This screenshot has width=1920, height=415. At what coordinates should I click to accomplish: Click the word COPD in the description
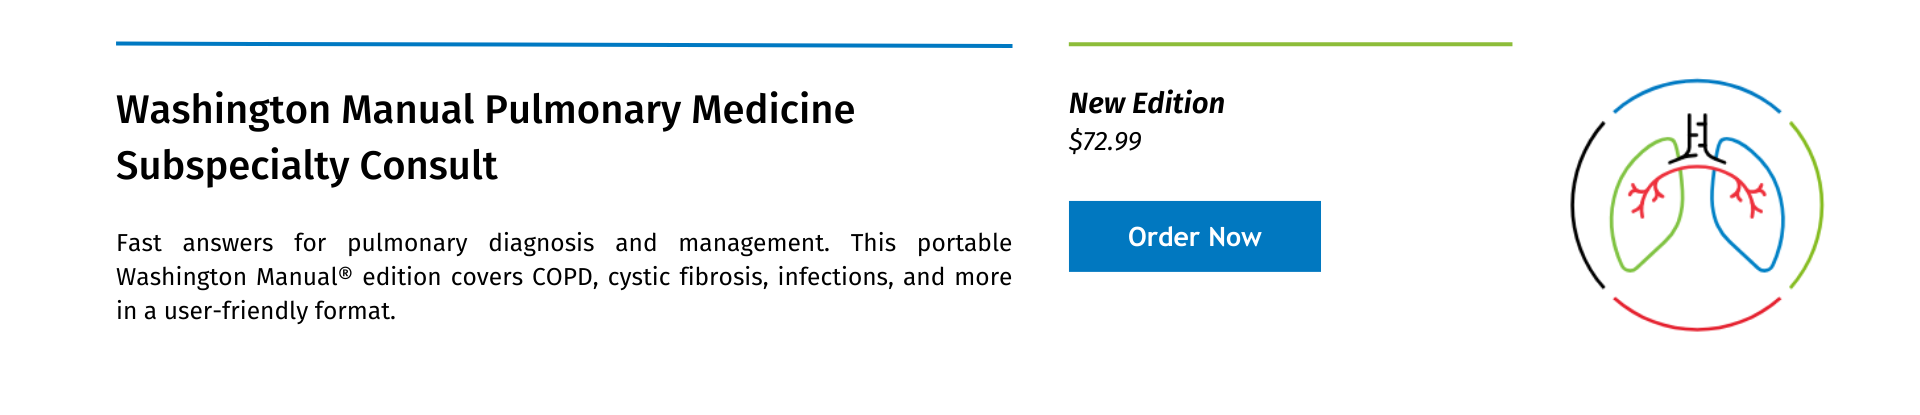tap(564, 277)
